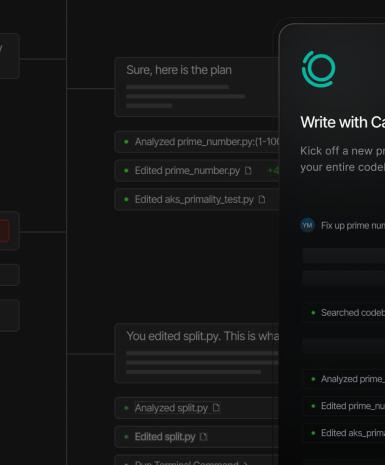The image size is (385, 465).
Task: Select the Analyzed prime_number.py:(1-100) step
Action: pyautogui.click(x=197, y=142)
